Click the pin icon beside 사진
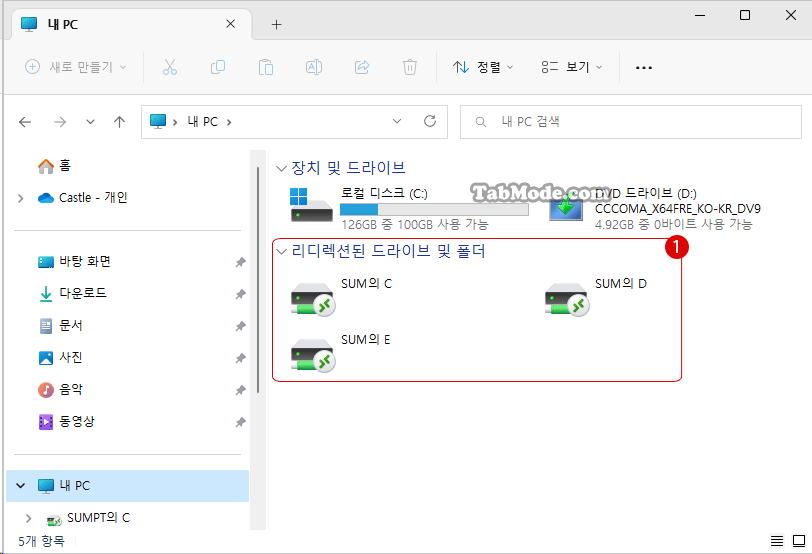 pyautogui.click(x=240, y=358)
